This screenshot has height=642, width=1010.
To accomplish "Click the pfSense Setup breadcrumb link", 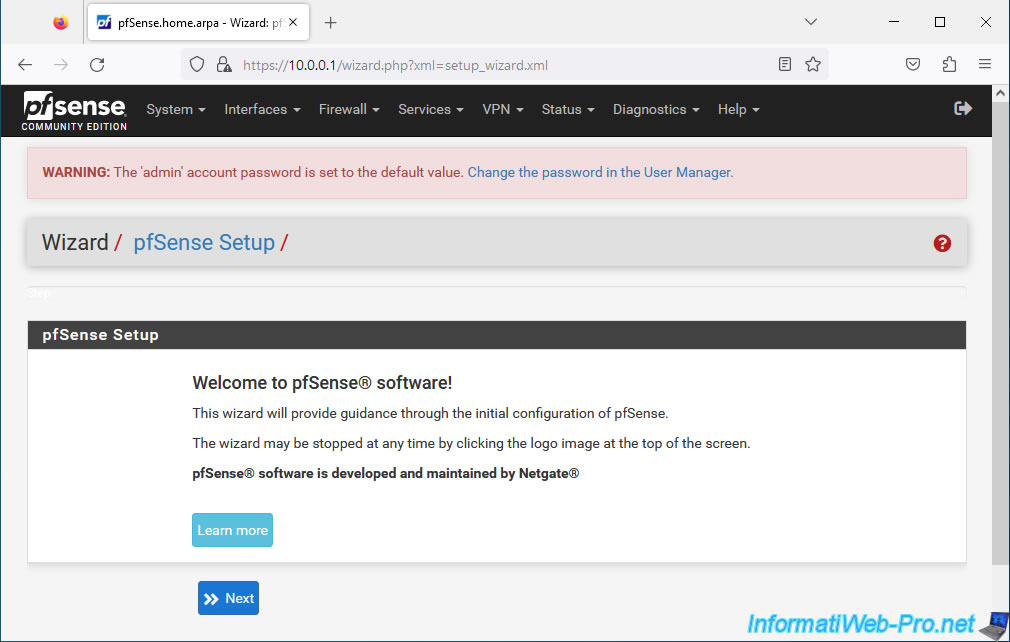I will coord(204,243).
